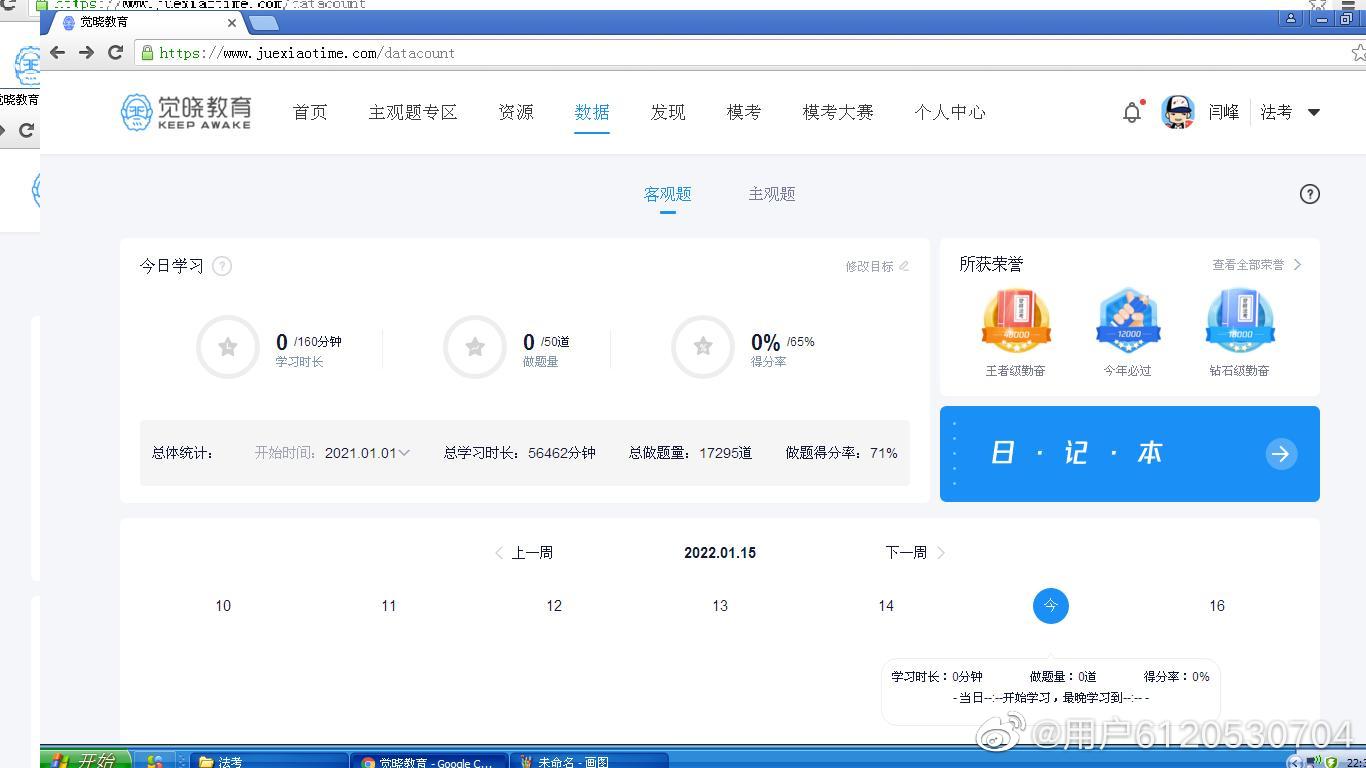
Task: Click the 觉晓教育 - Google Chrome taskbar item
Action: coord(429,761)
